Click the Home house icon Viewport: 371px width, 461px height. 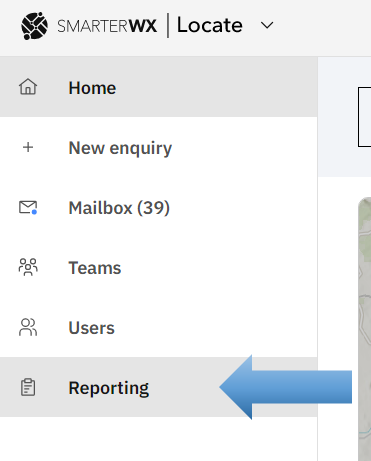coord(28,87)
